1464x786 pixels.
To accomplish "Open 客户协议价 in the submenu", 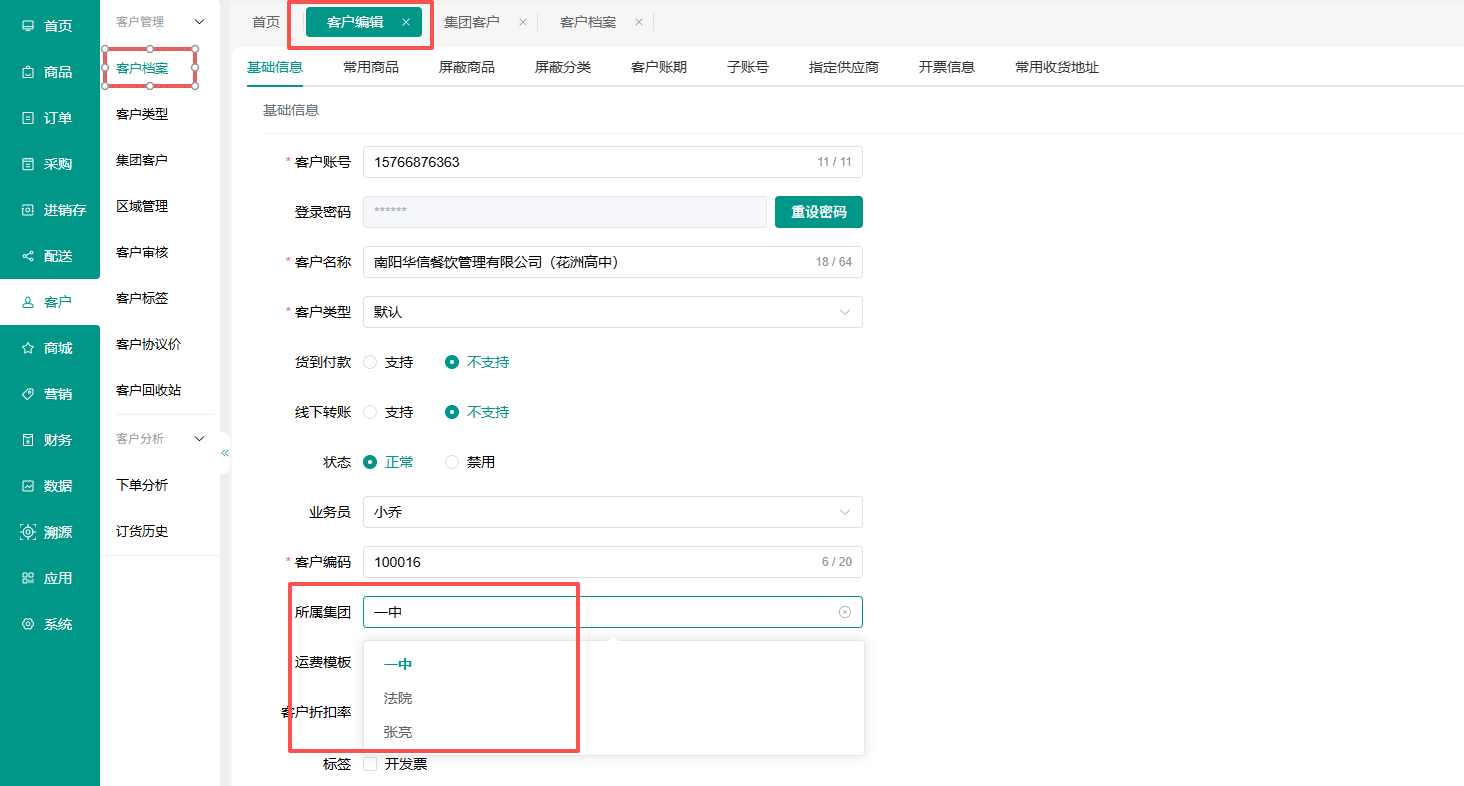I will tap(149, 344).
